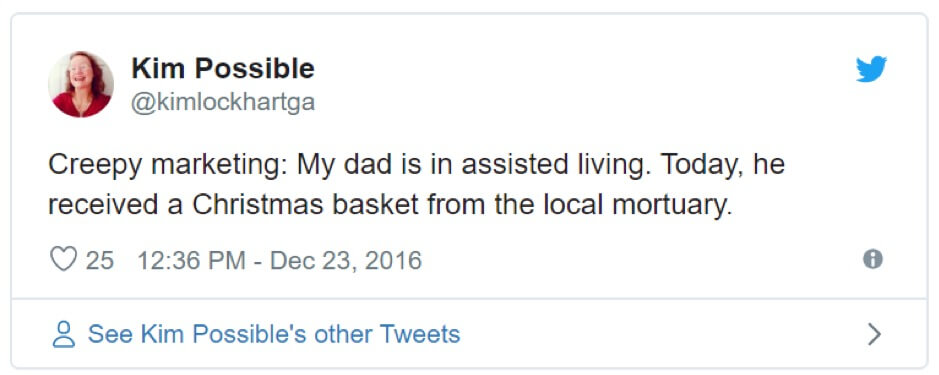The image size is (939, 375).
Task: Click the "Creepy marketing" tweet text
Action: [168, 166]
